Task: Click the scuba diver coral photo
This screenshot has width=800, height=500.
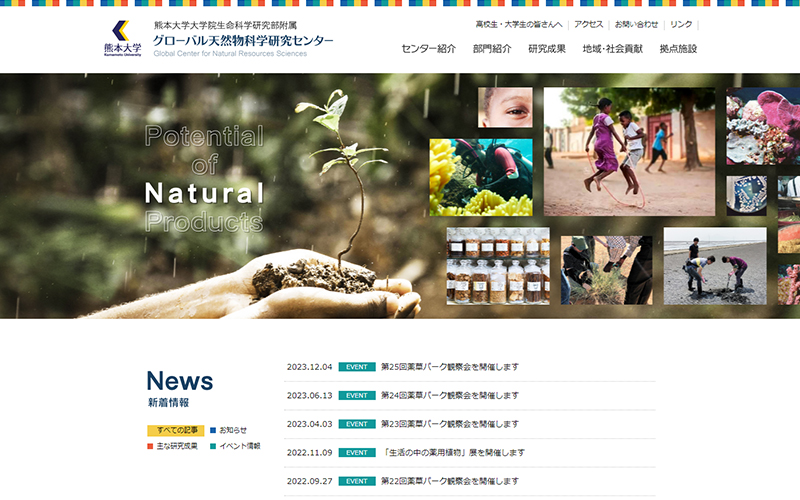Action: (x=481, y=177)
